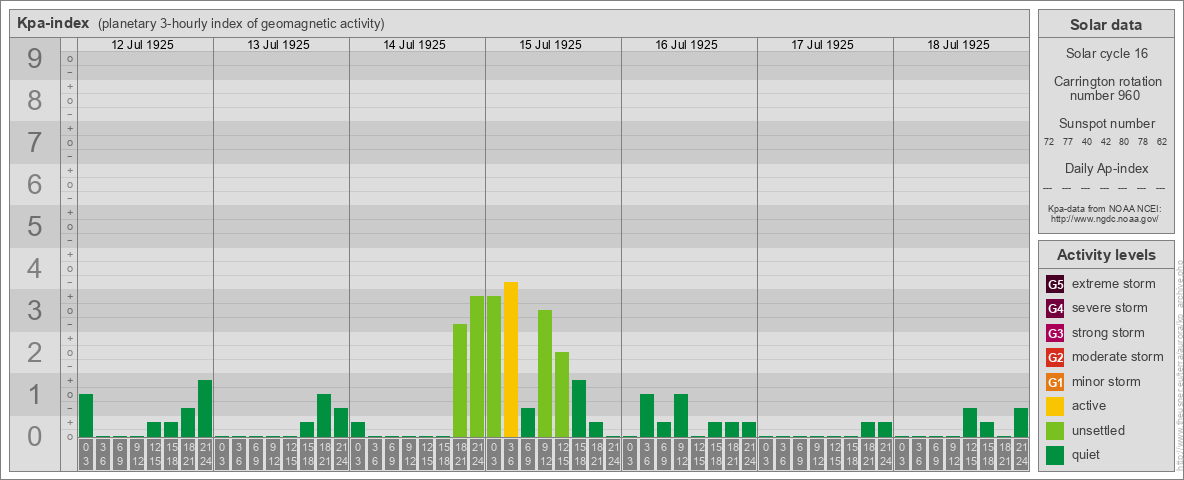Click the 'unsettled' legend text
1184x480 pixels.
click(1099, 430)
